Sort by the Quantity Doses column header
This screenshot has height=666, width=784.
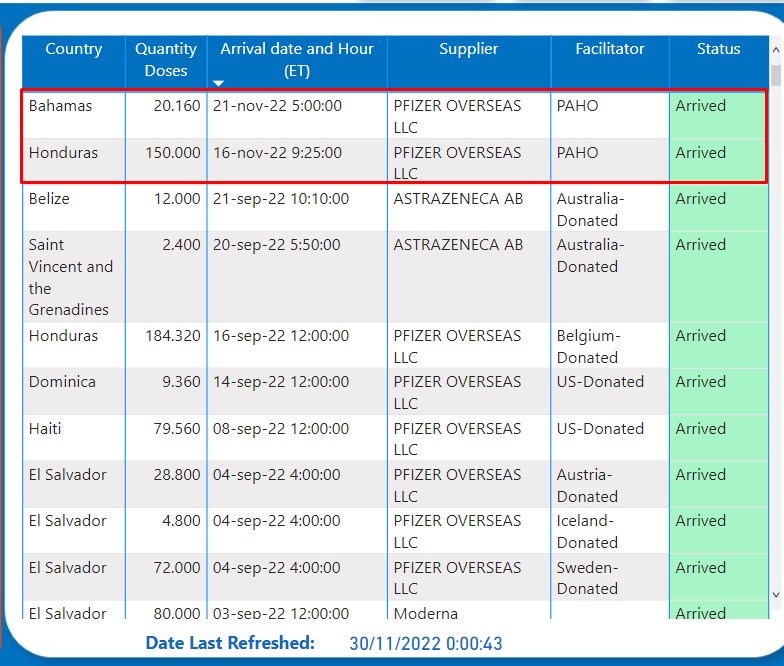pos(166,59)
